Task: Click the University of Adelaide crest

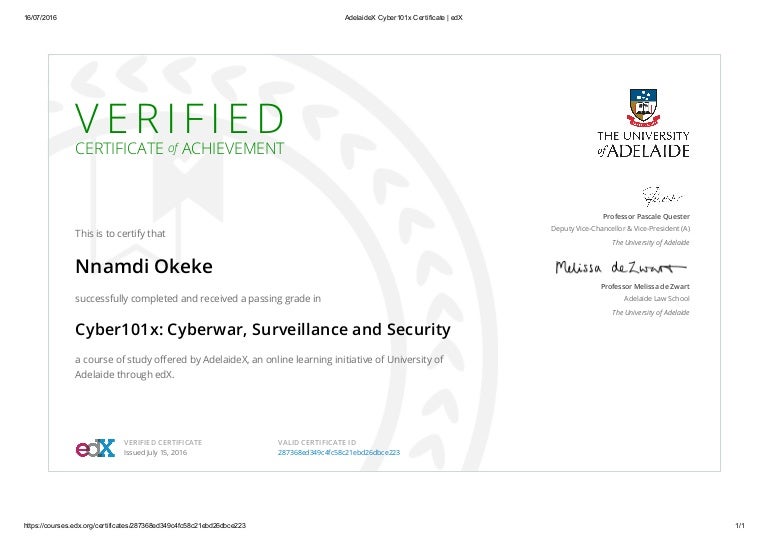Action: (x=643, y=107)
